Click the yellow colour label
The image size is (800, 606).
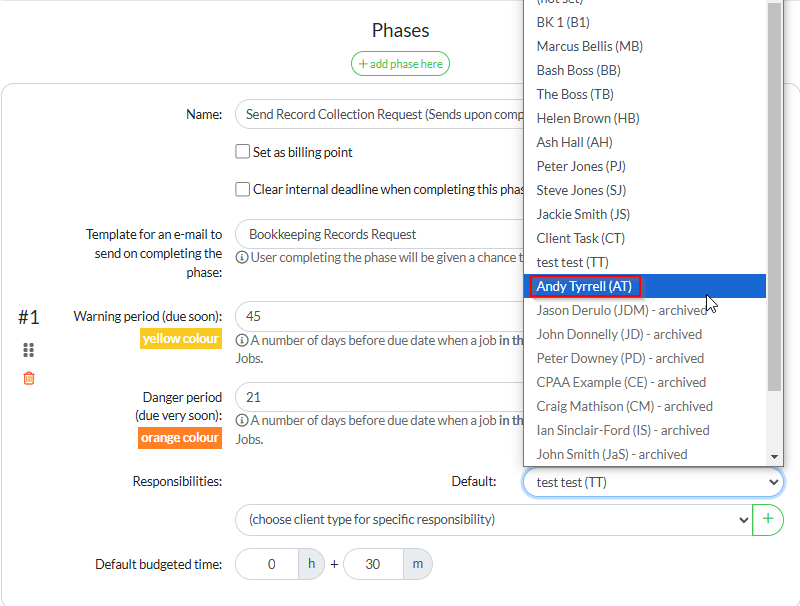(181, 339)
